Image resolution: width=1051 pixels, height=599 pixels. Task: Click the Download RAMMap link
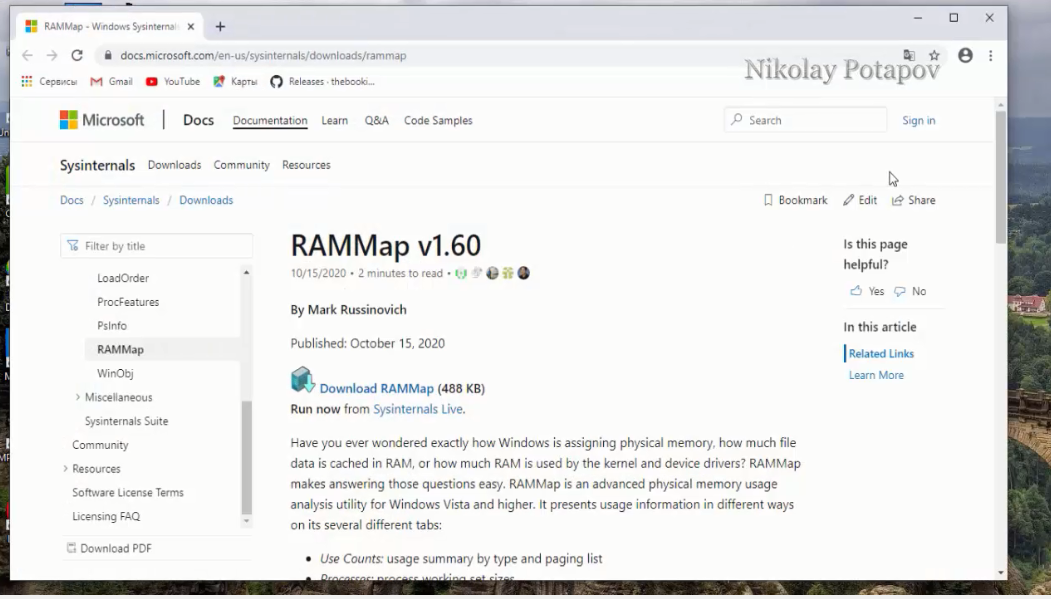(x=377, y=389)
